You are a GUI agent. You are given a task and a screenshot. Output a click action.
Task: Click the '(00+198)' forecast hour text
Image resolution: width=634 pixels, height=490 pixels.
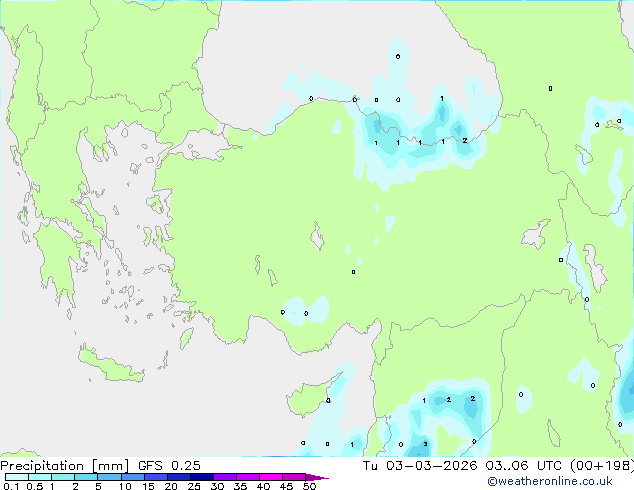[602, 466]
